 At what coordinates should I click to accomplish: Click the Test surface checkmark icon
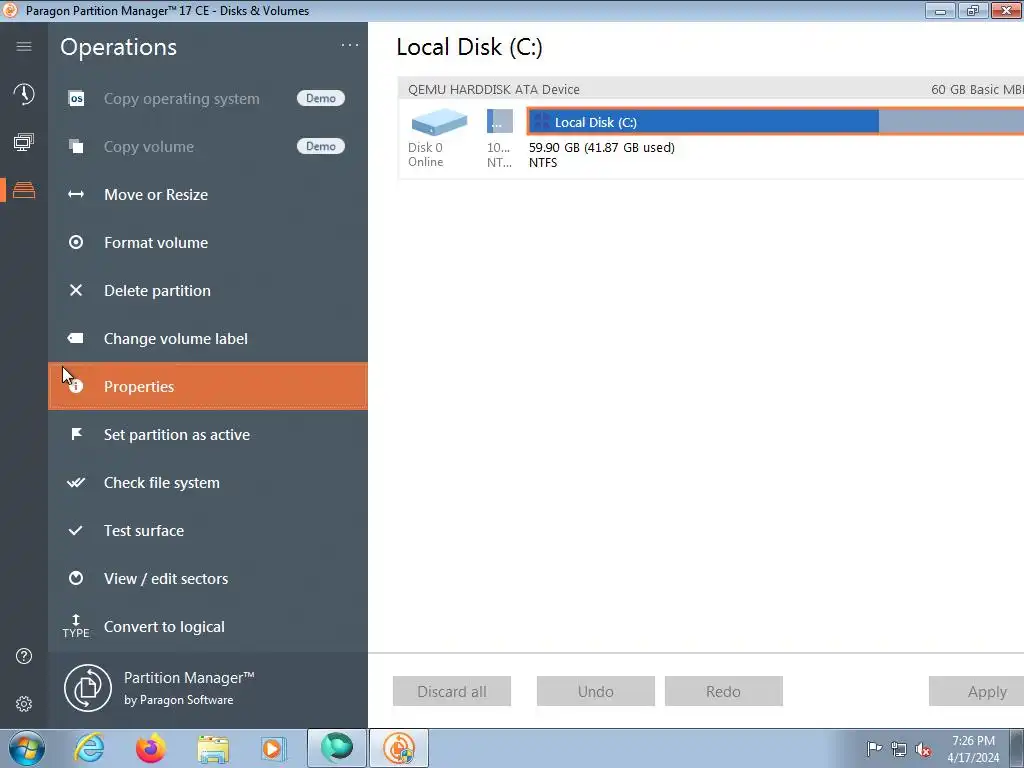(x=76, y=530)
